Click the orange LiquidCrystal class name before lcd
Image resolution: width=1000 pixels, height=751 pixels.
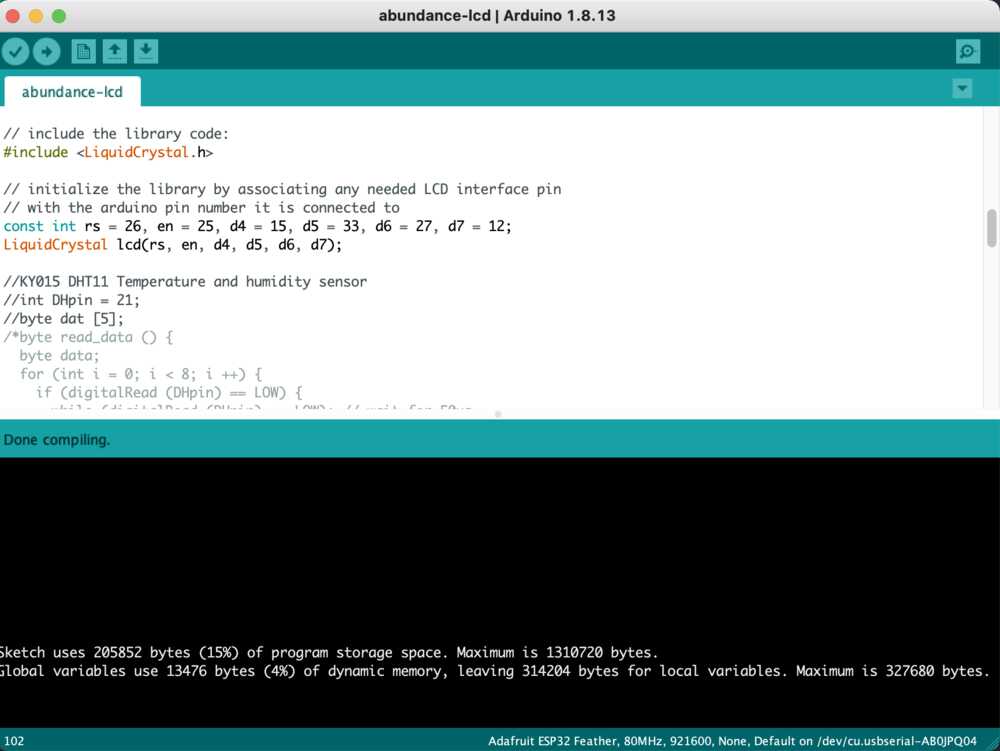coord(55,245)
